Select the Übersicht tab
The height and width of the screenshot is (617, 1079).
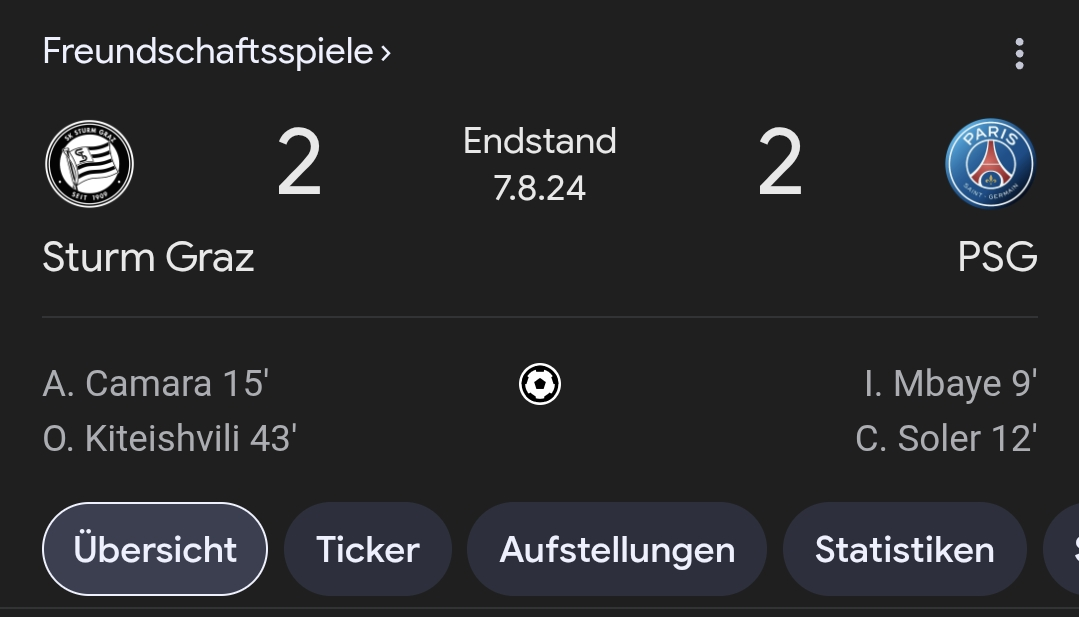click(x=155, y=549)
